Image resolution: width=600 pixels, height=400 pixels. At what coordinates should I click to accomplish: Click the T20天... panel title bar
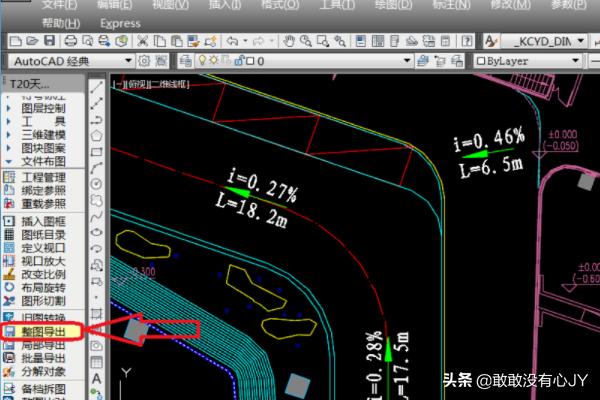click(43, 84)
